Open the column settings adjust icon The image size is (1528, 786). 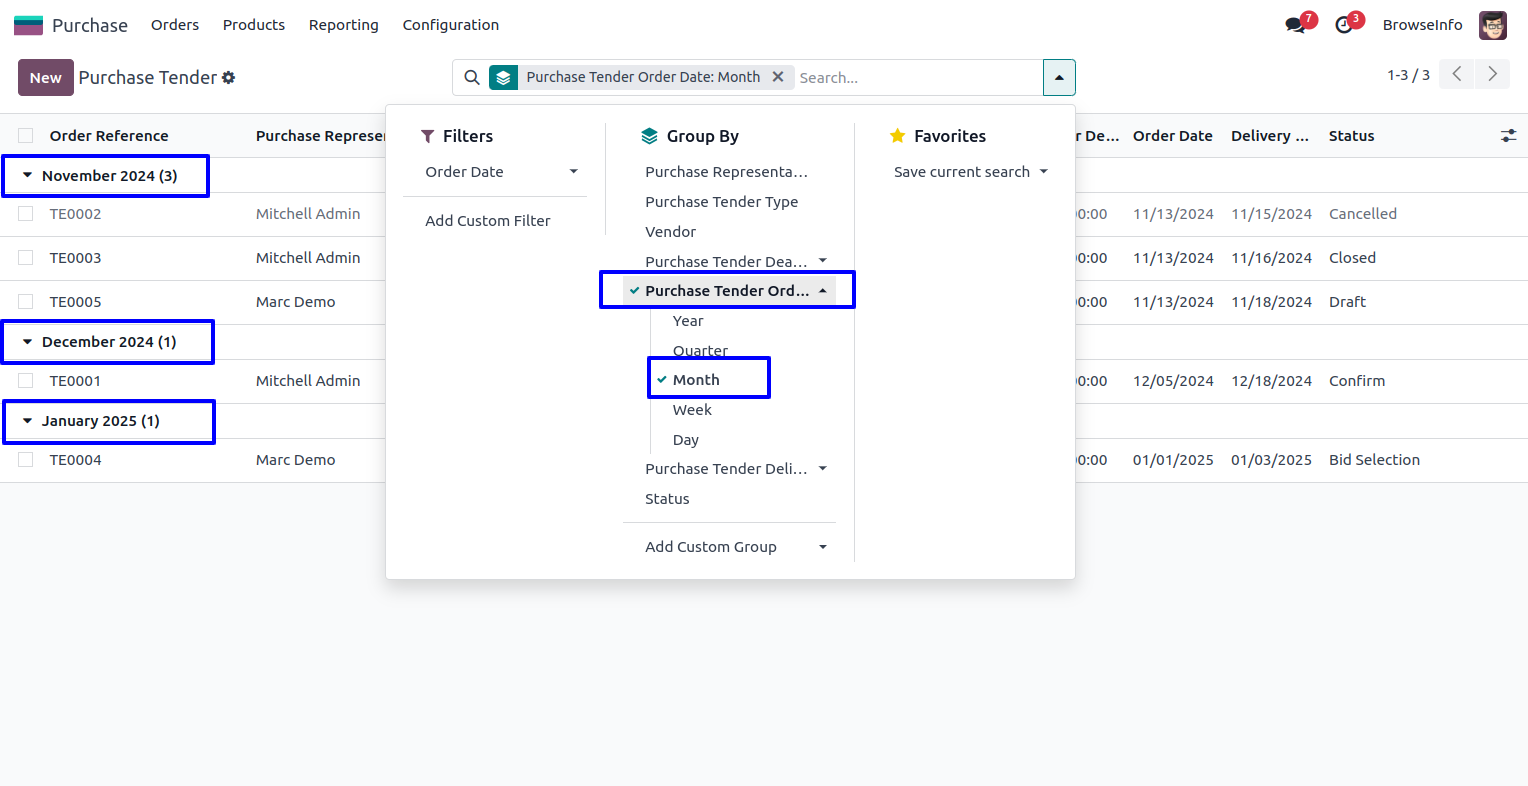pos(1508,136)
